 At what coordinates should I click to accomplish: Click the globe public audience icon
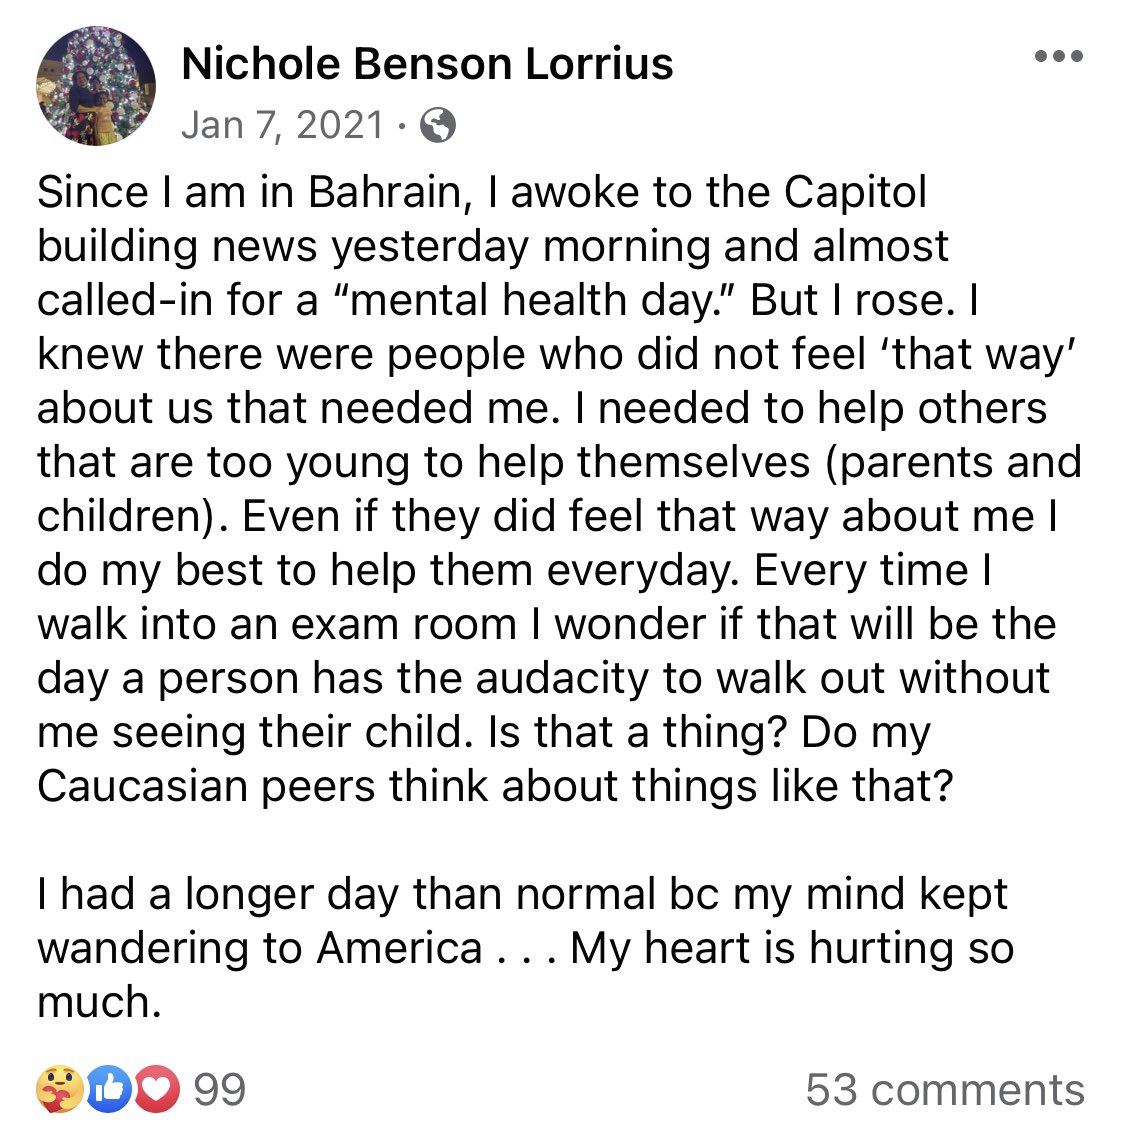tap(438, 126)
